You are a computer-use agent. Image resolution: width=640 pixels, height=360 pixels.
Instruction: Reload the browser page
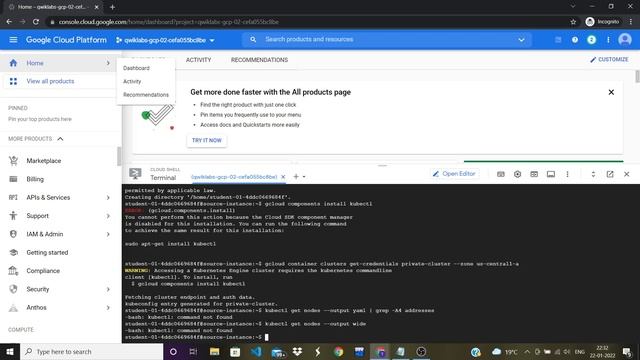coord(36,22)
